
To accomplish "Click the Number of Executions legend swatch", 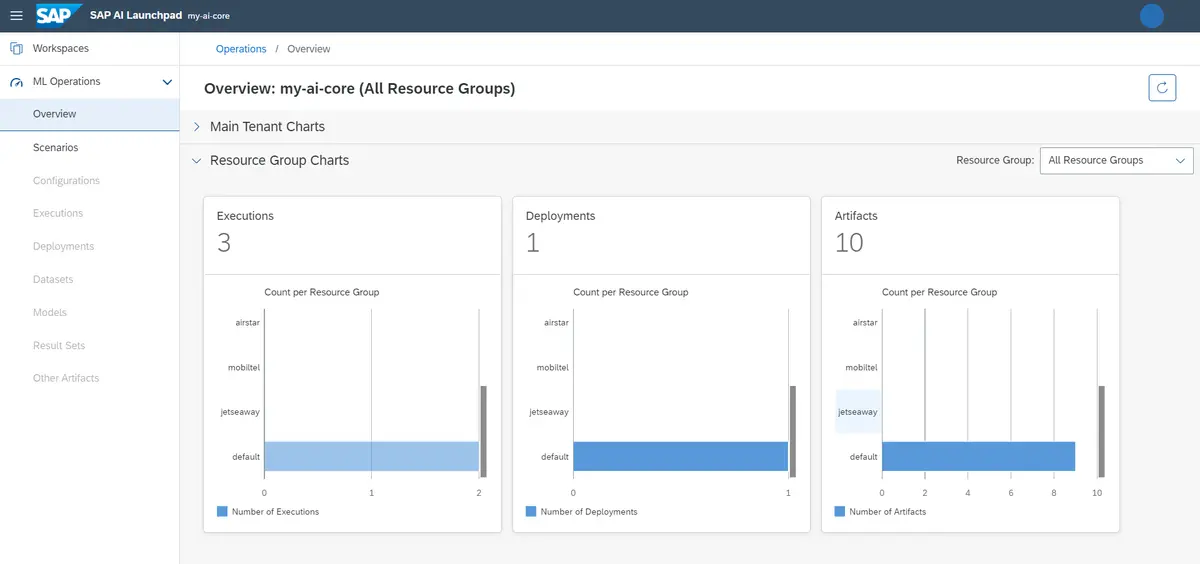I will click(x=222, y=511).
